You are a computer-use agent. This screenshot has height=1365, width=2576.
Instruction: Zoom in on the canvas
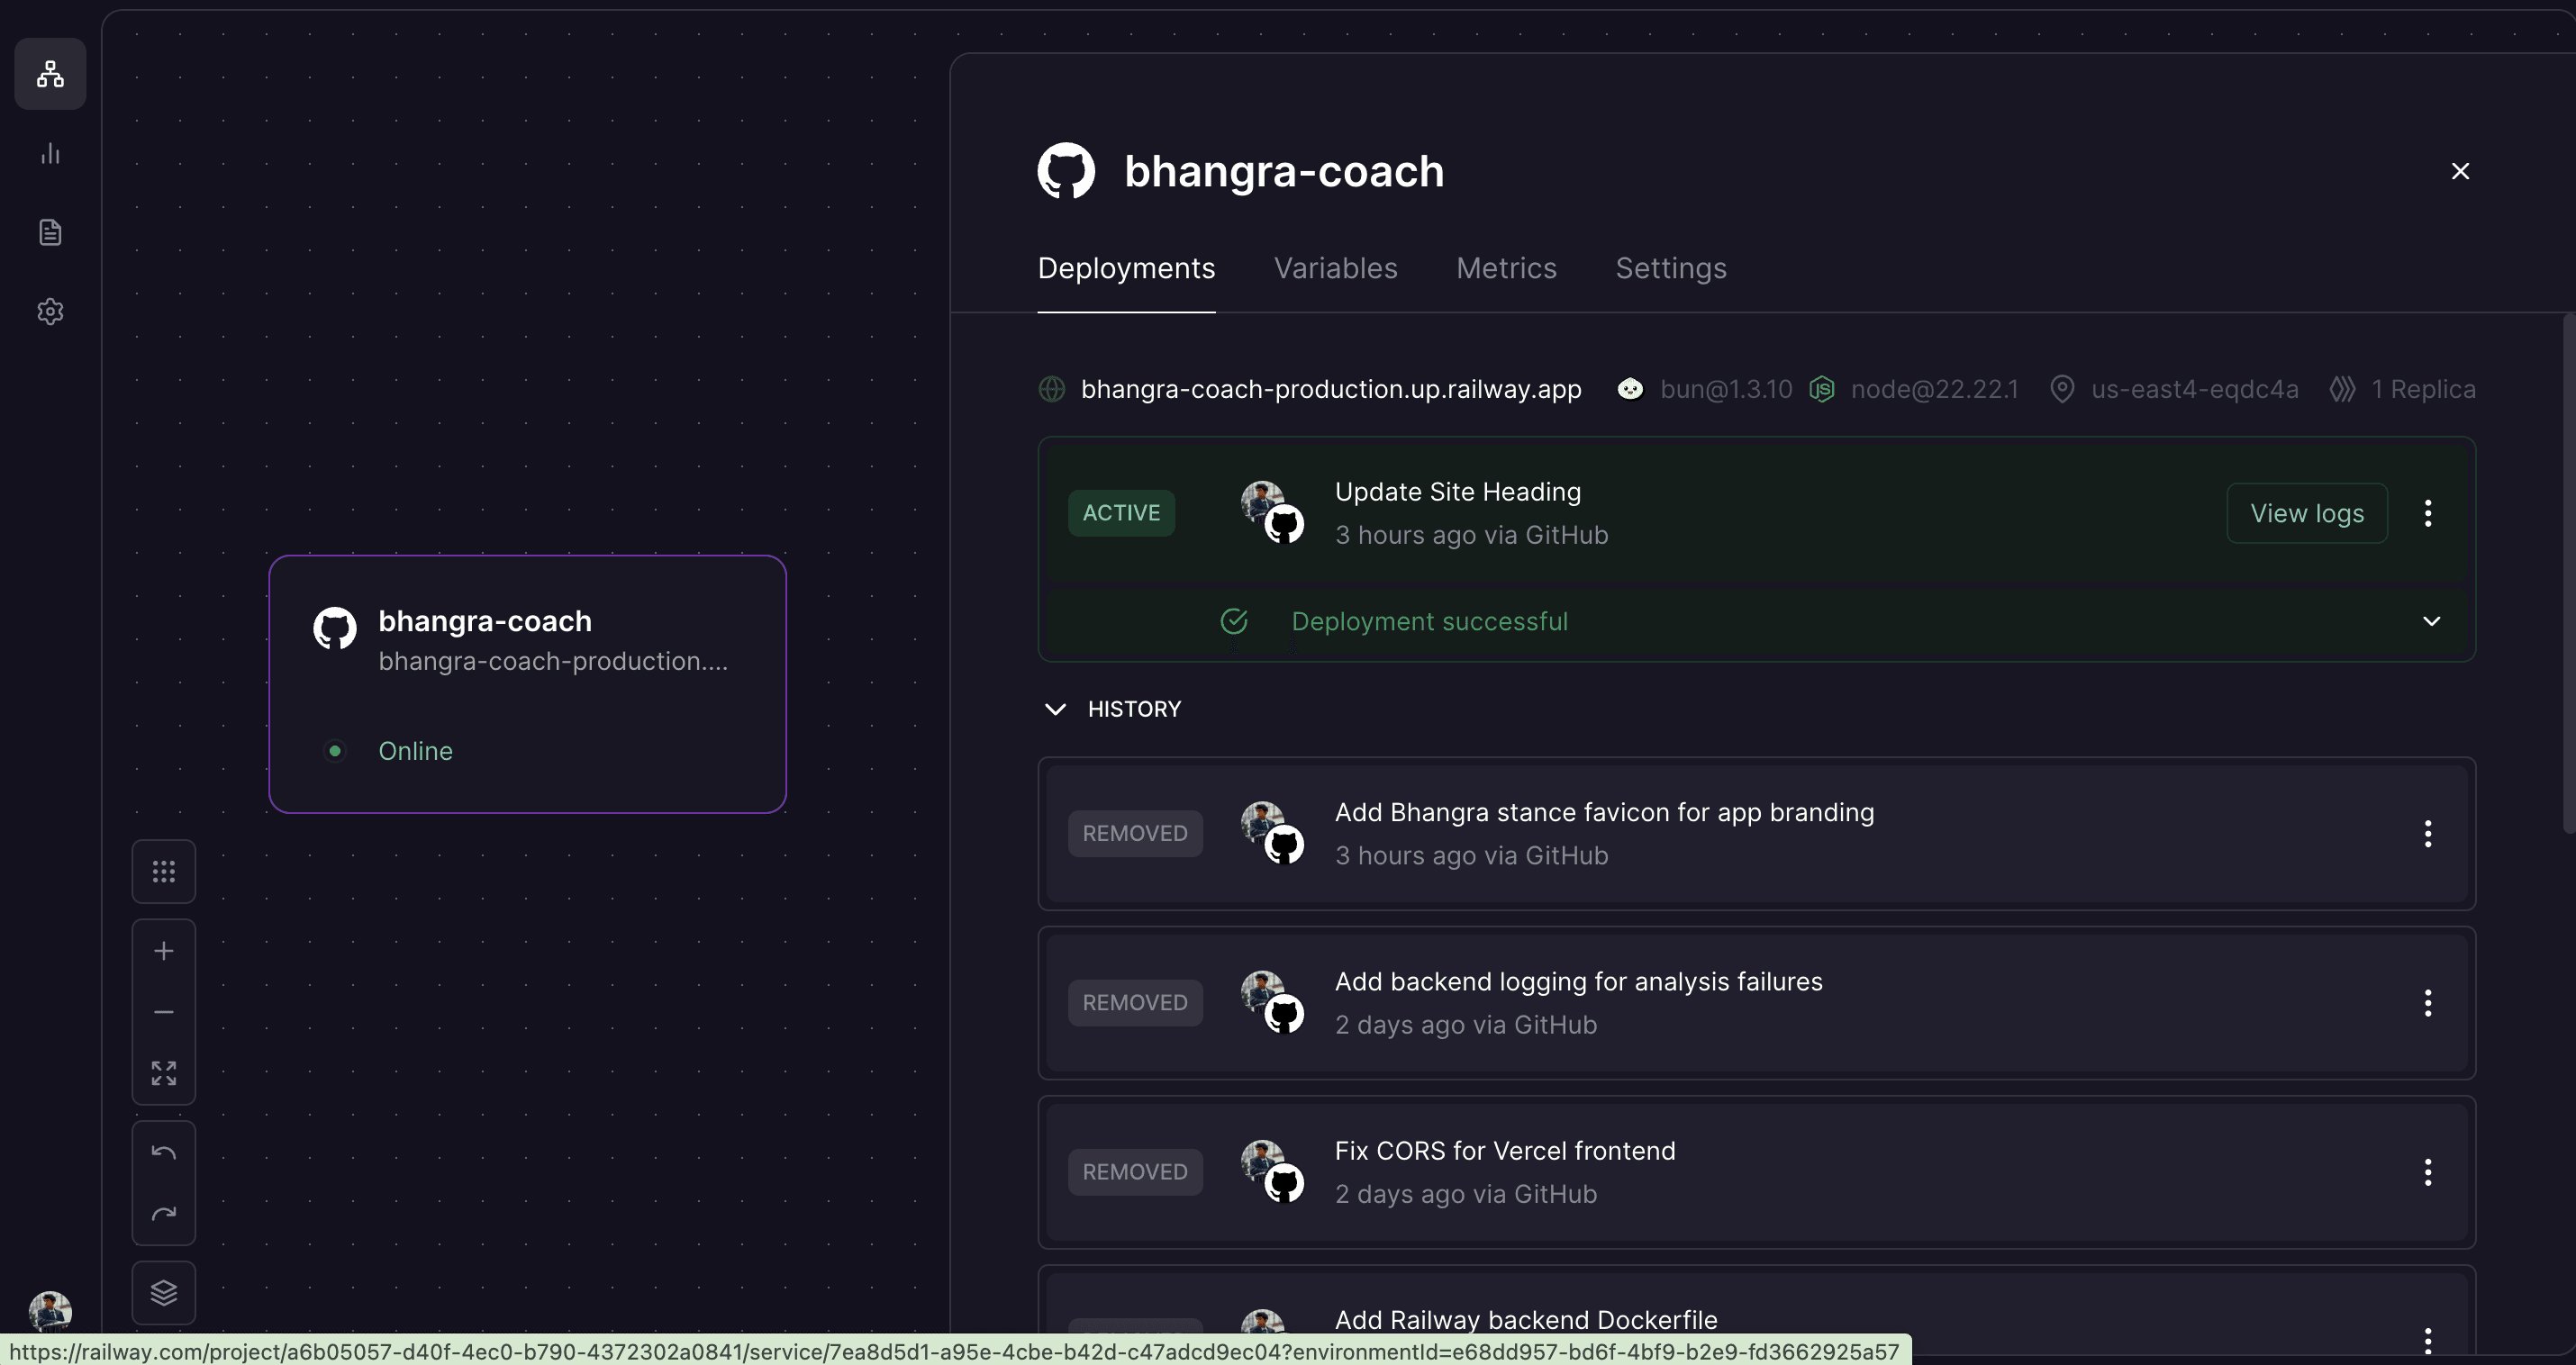click(164, 951)
